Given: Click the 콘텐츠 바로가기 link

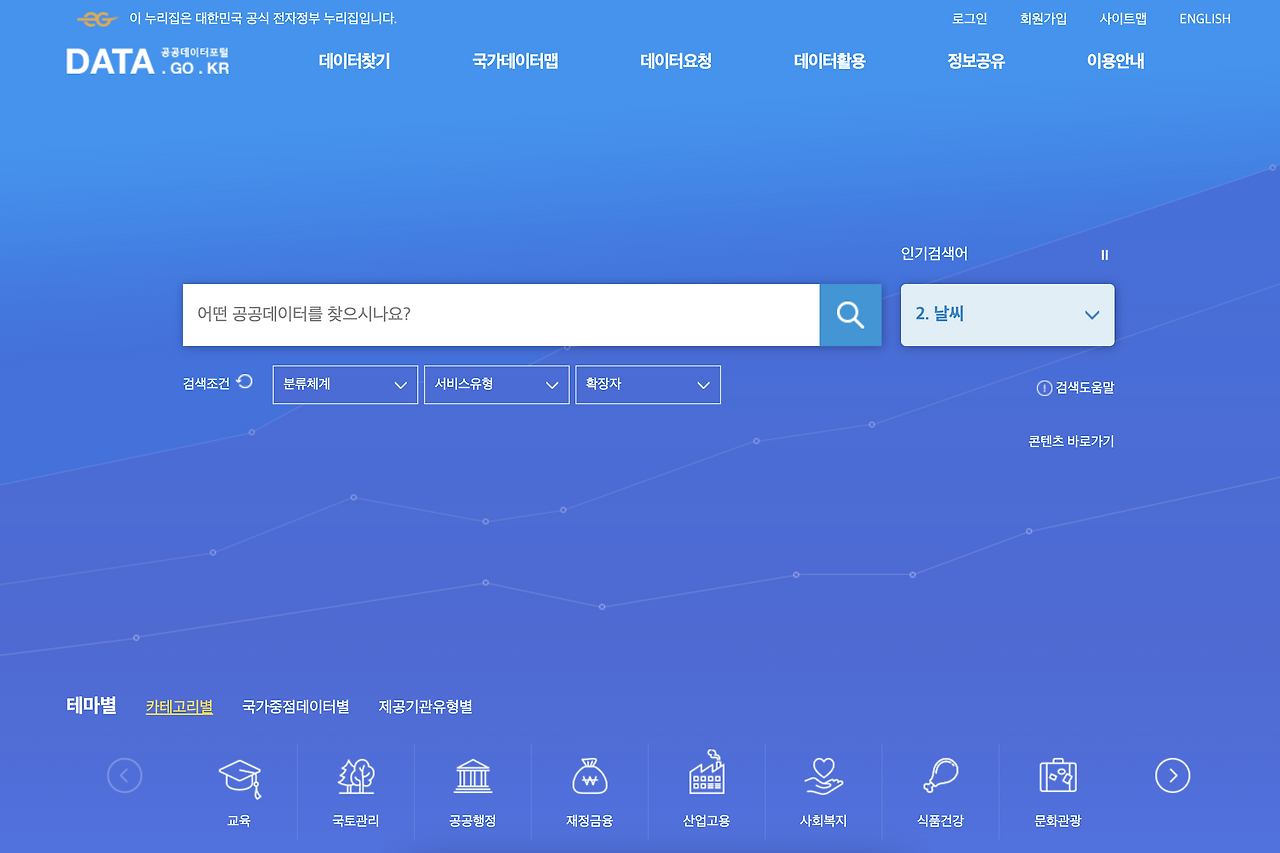Looking at the screenshot, I should pos(1071,441).
